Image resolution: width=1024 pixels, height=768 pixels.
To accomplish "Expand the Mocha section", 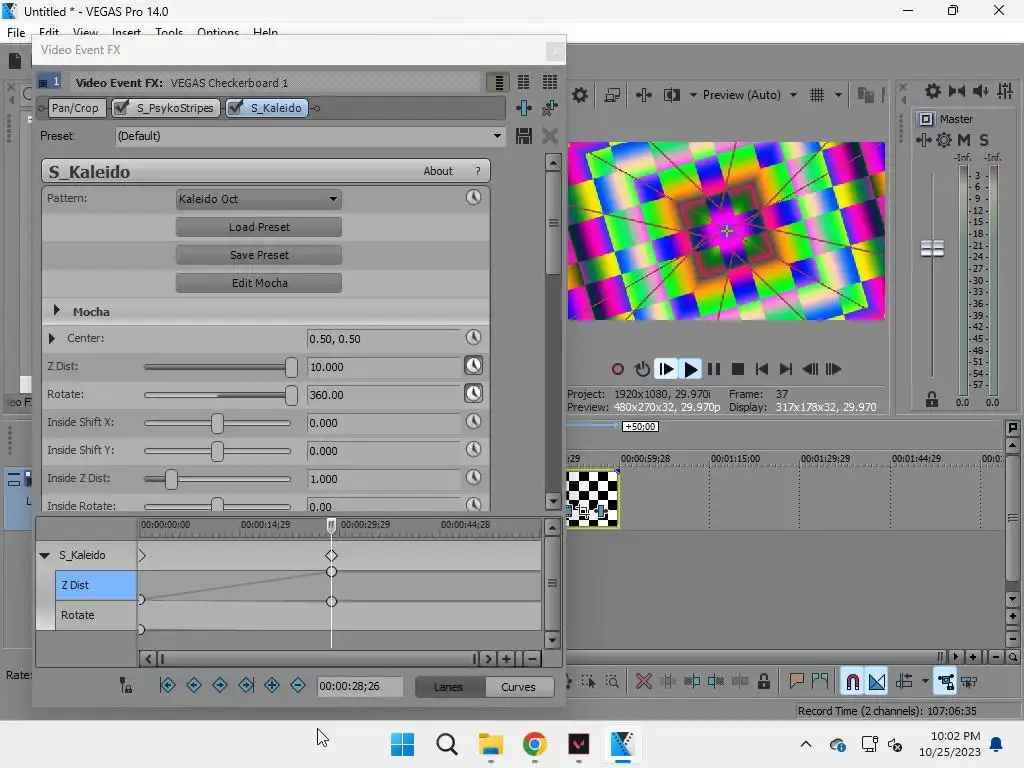I will click(56, 311).
